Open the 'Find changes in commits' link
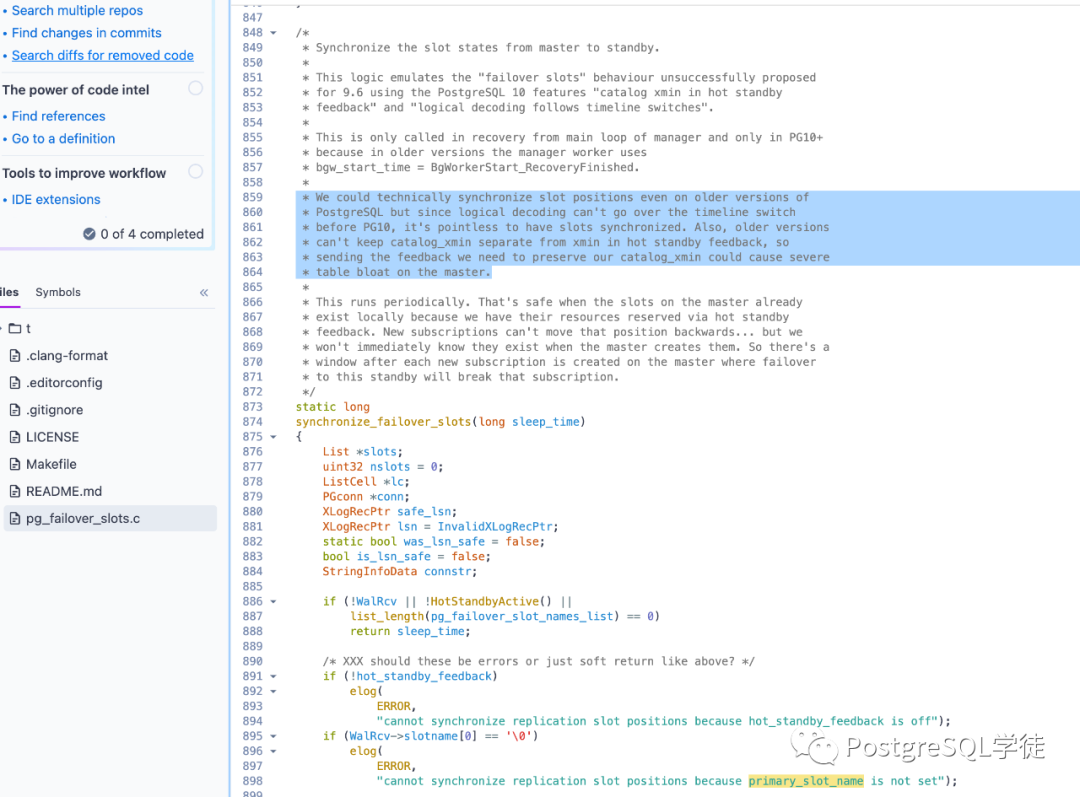Viewport: 1080px width, 797px height. click(x=86, y=33)
